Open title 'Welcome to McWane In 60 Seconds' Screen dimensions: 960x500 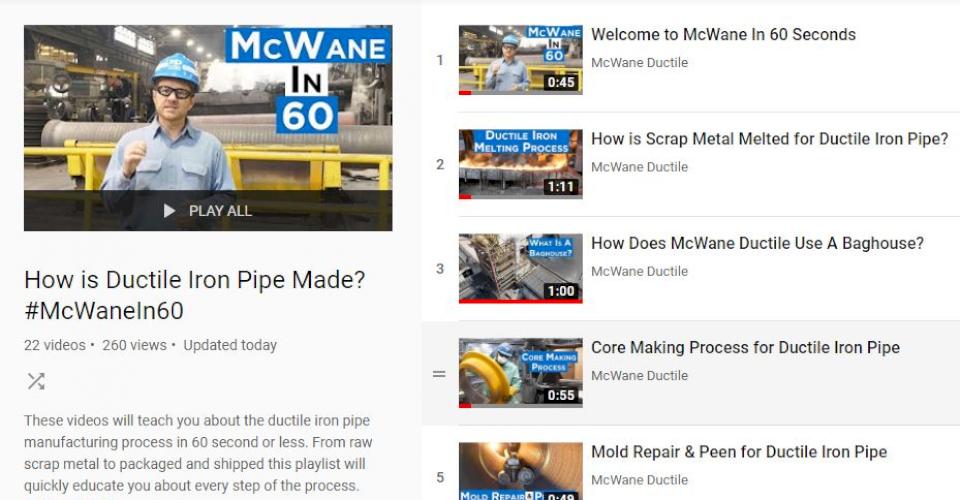[x=723, y=34]
